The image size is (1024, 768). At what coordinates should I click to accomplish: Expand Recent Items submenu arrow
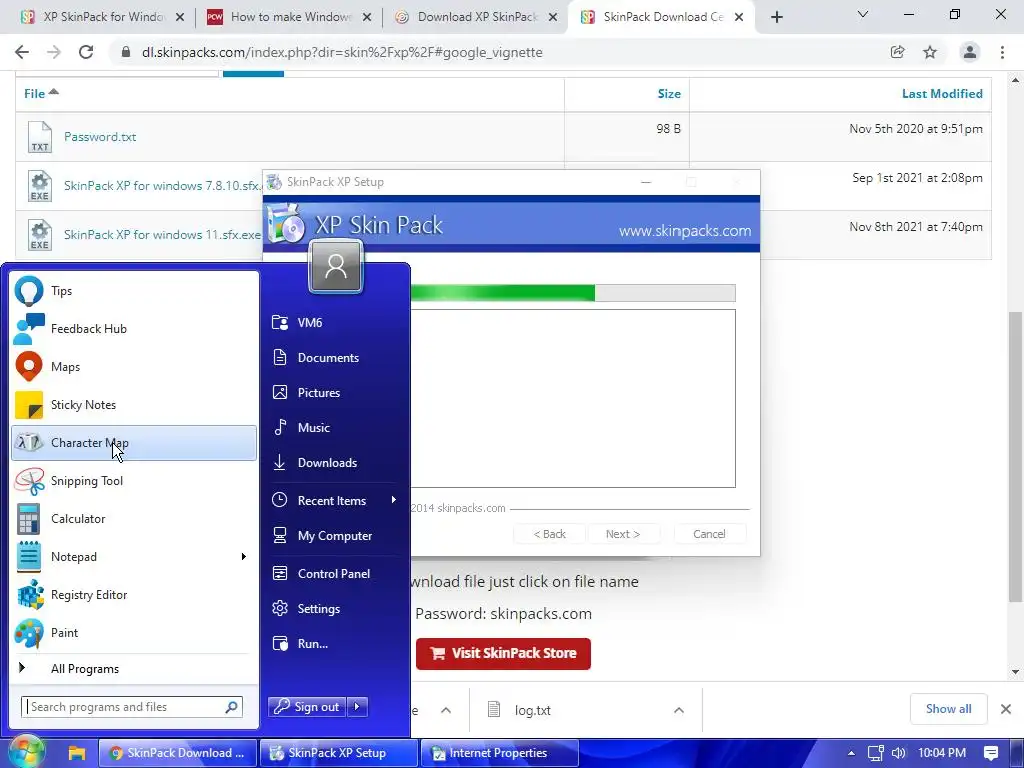pyautogui.click(x=393, y=500)
